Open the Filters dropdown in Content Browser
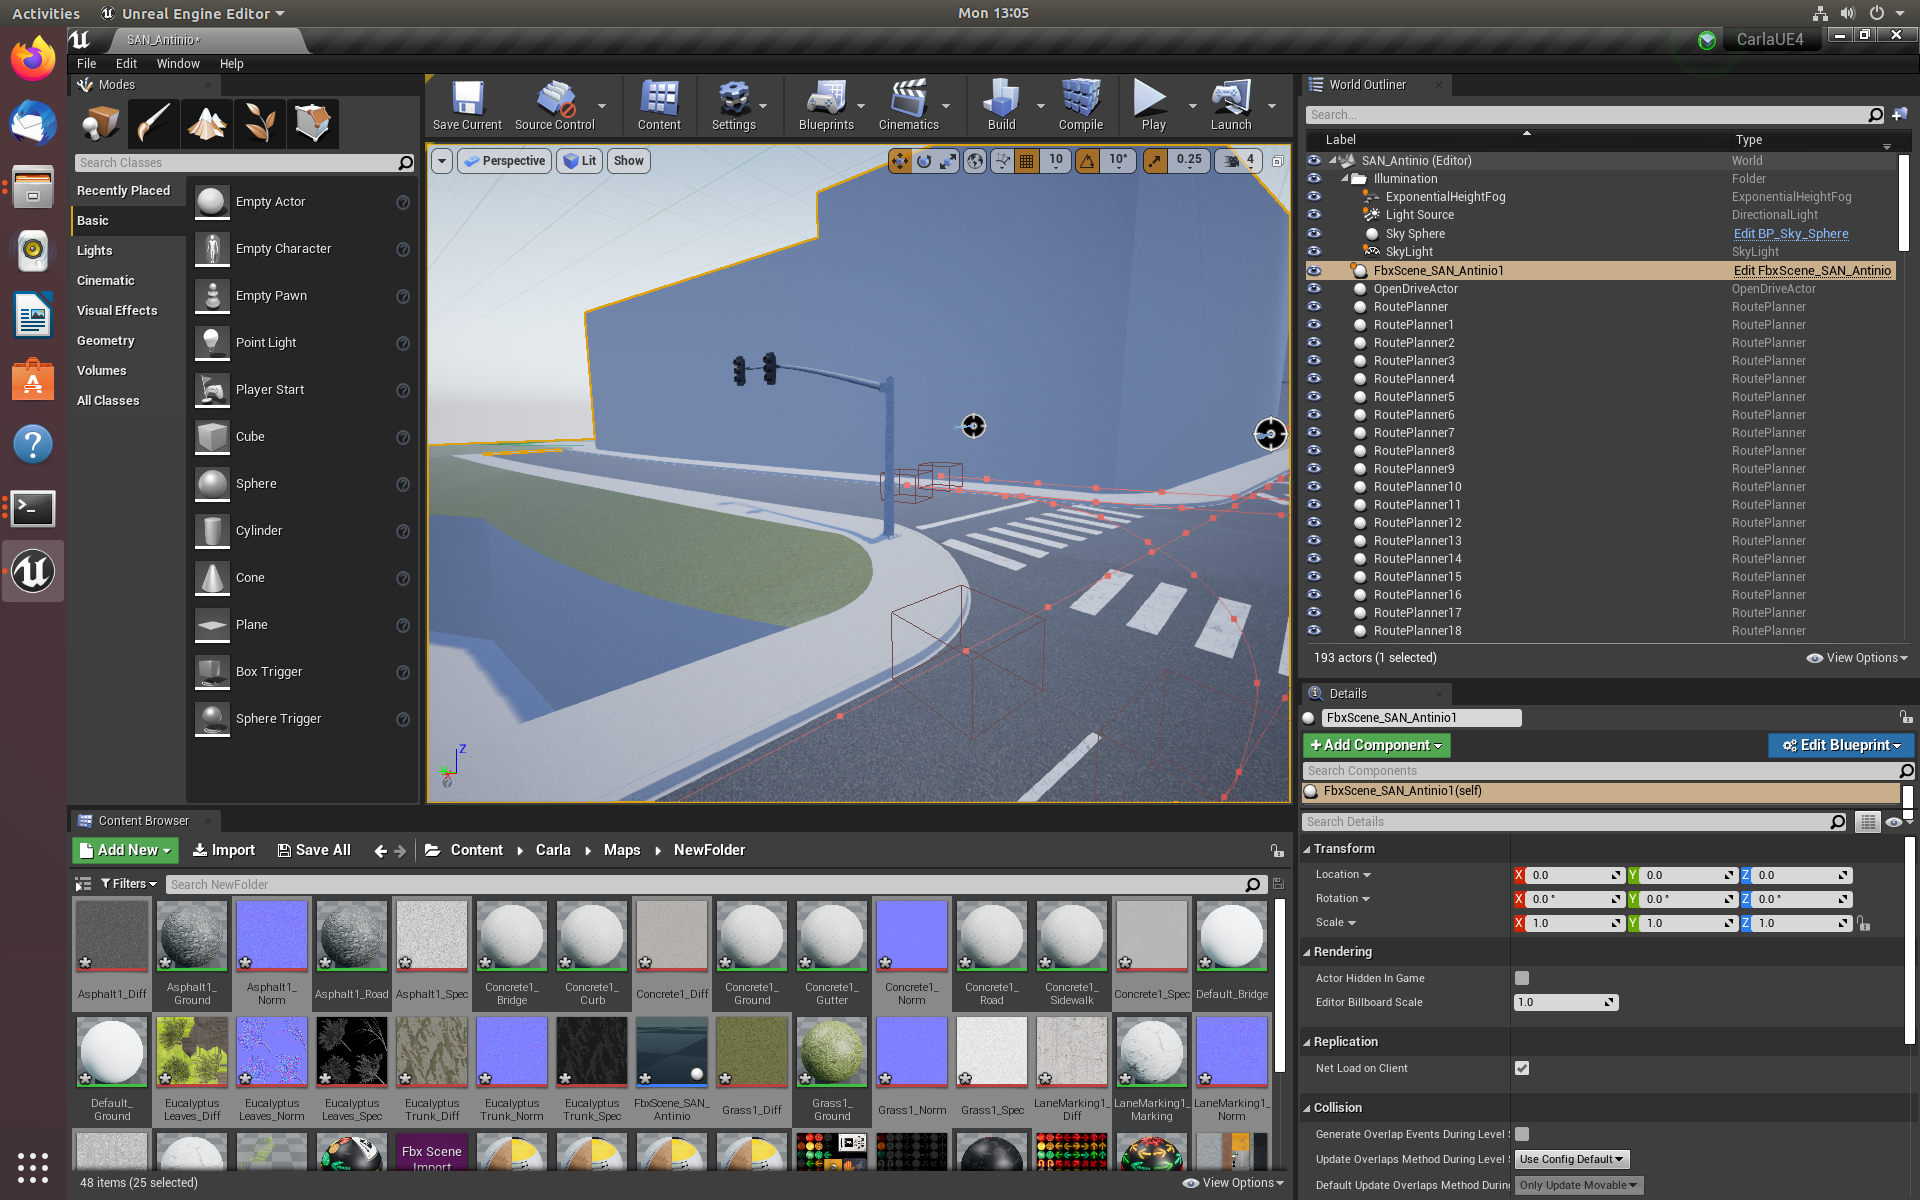The width and height of the screenshot is (1920, 1200). (x=128, y=883)
